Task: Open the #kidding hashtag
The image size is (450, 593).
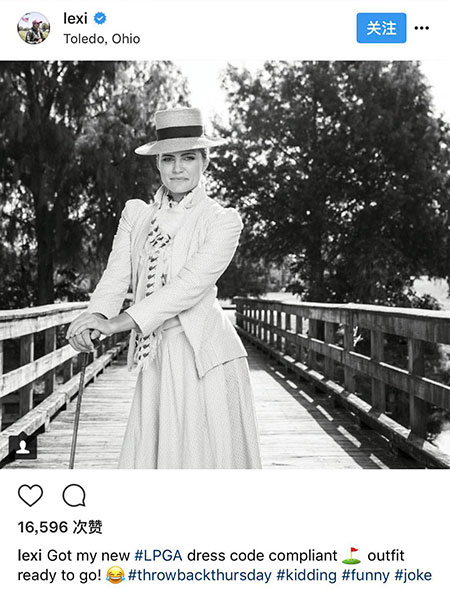Action: click(307, 576)
